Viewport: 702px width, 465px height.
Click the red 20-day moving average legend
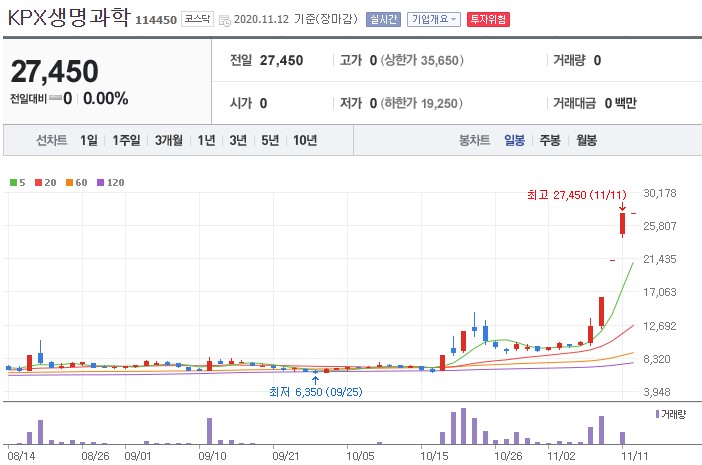point(46,183)
